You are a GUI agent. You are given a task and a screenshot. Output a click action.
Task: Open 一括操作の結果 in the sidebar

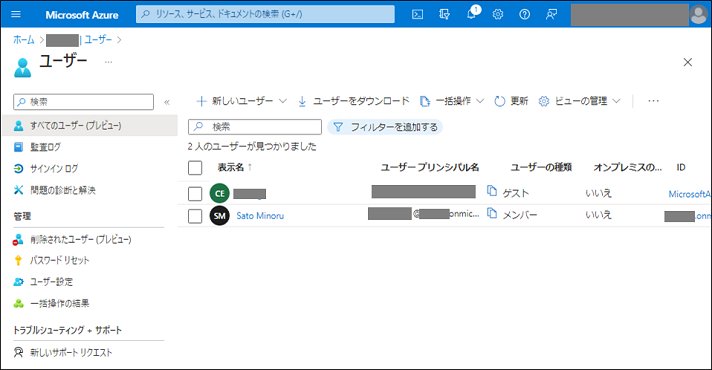point(59,303)
